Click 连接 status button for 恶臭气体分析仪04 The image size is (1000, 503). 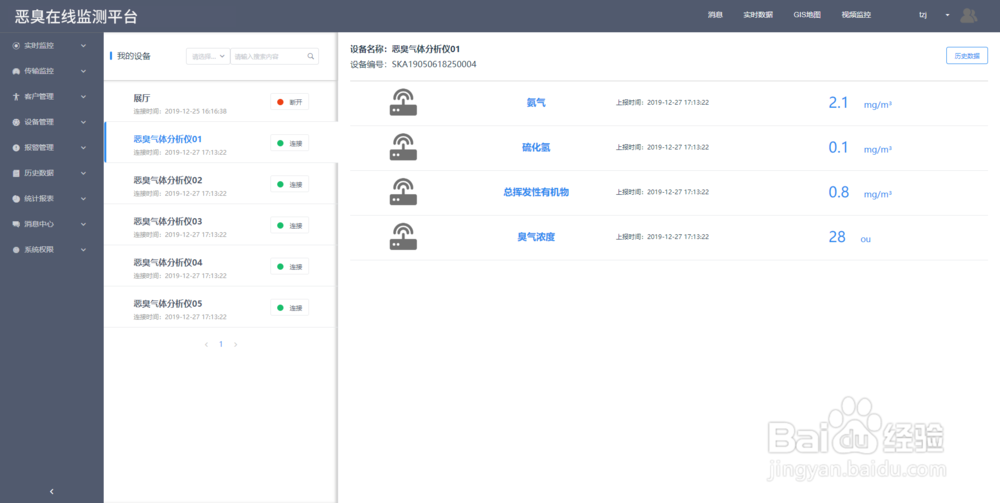tap(290, 266)
